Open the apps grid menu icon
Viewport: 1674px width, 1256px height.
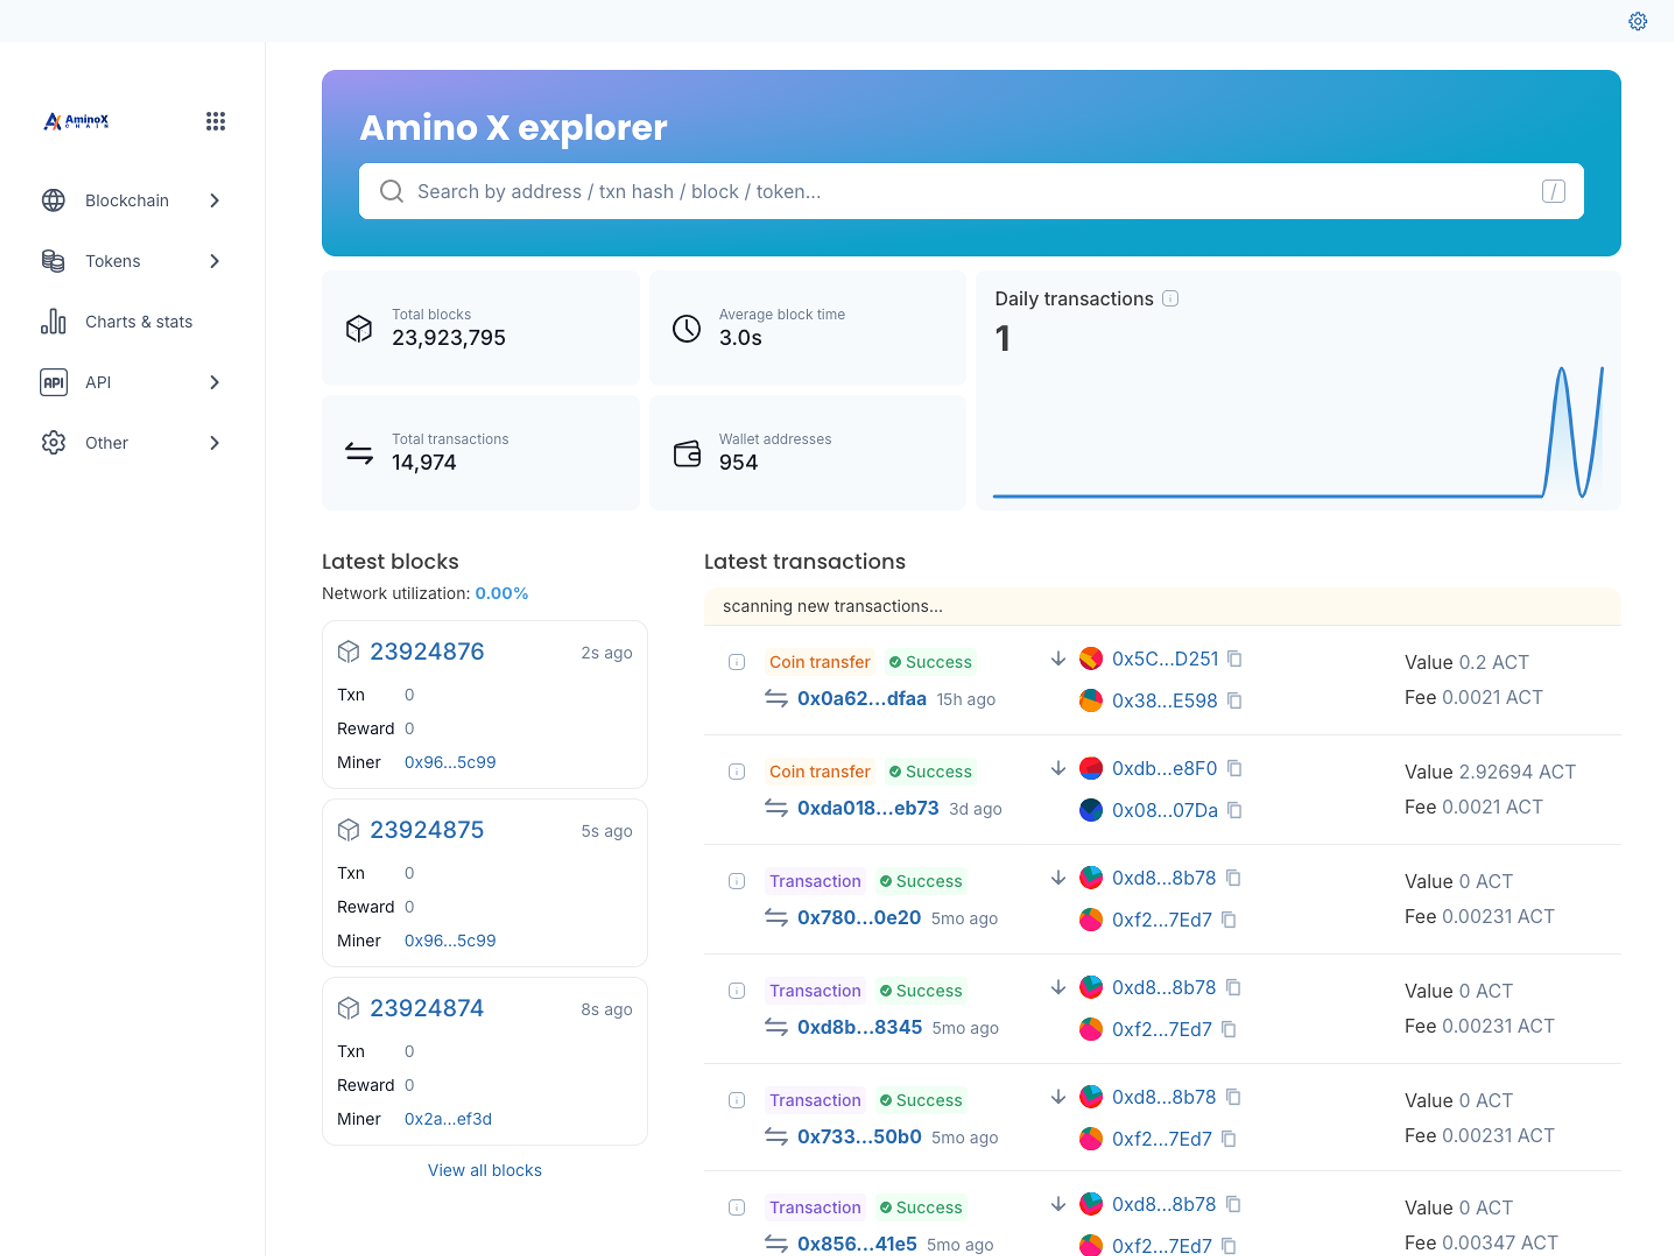(215, 121)
